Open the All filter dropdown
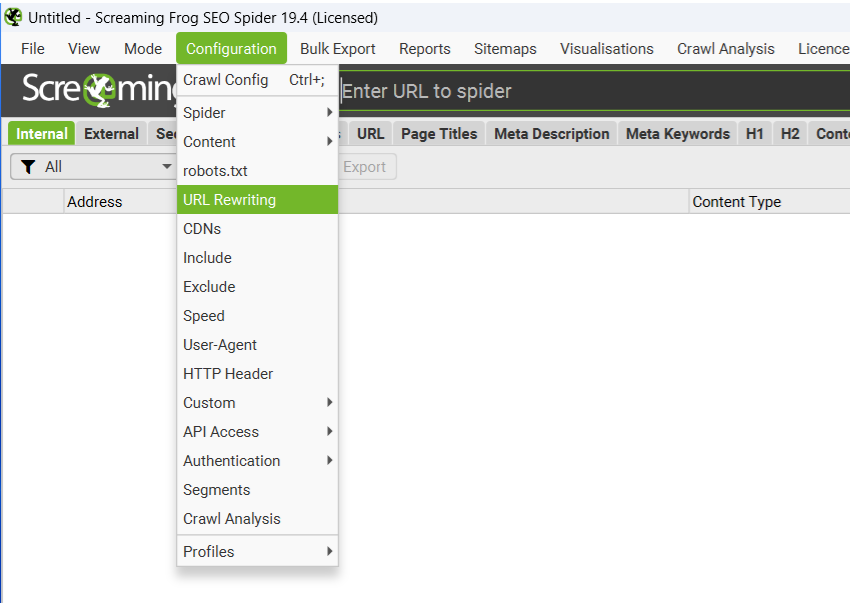The height and width of the screenshot is (603, 850). pos(93,166)
